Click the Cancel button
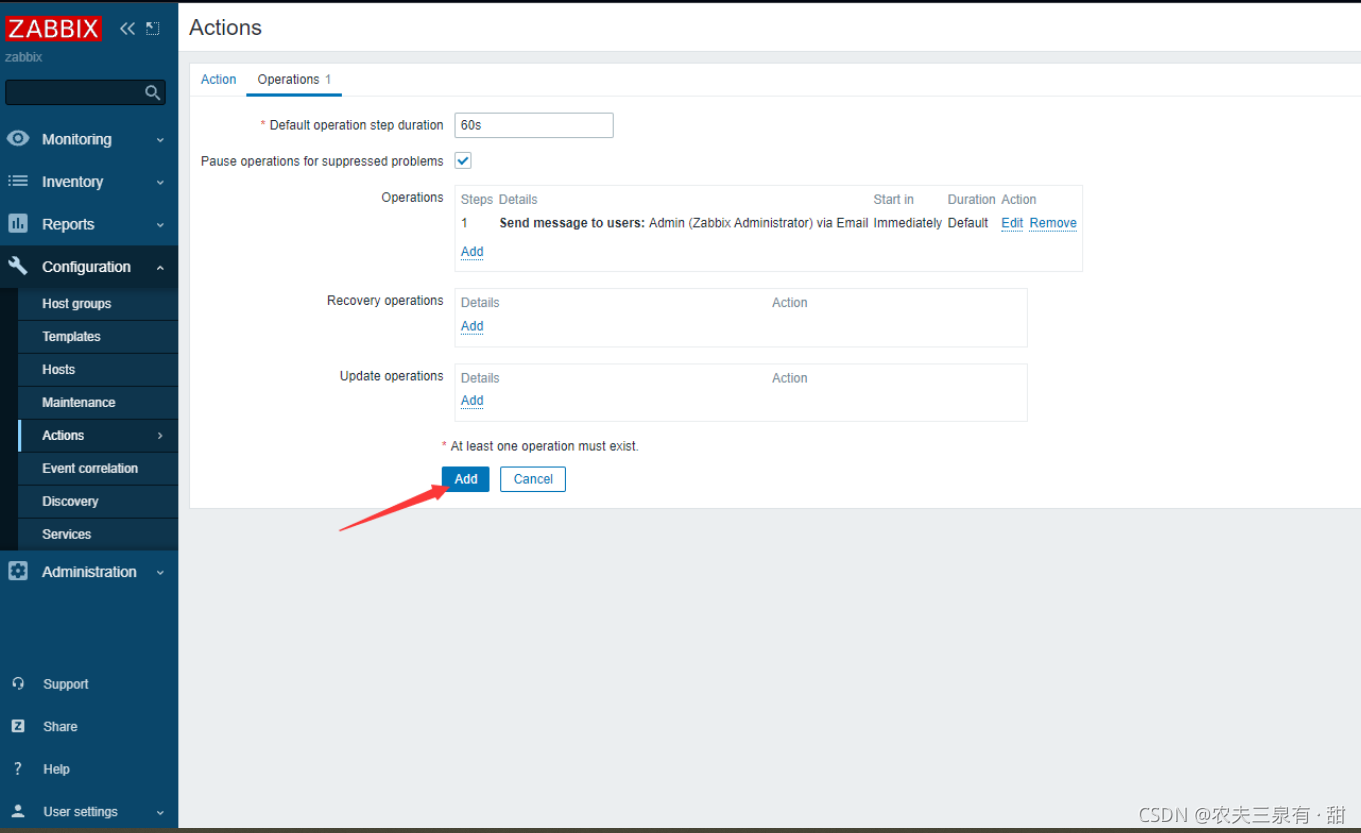Viewport: 1361px width, 833px height. (x=533, y=479)
